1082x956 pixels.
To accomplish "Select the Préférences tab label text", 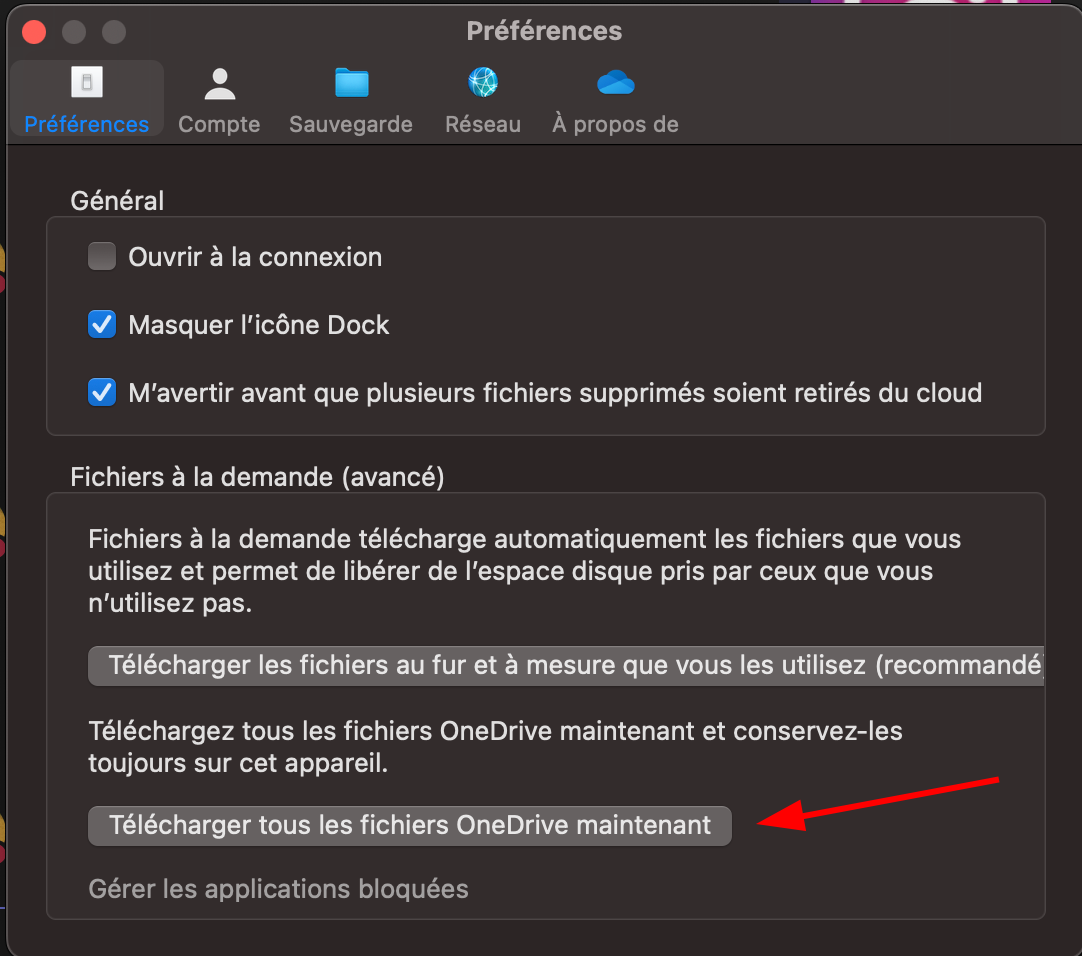I will coord(87,125).
